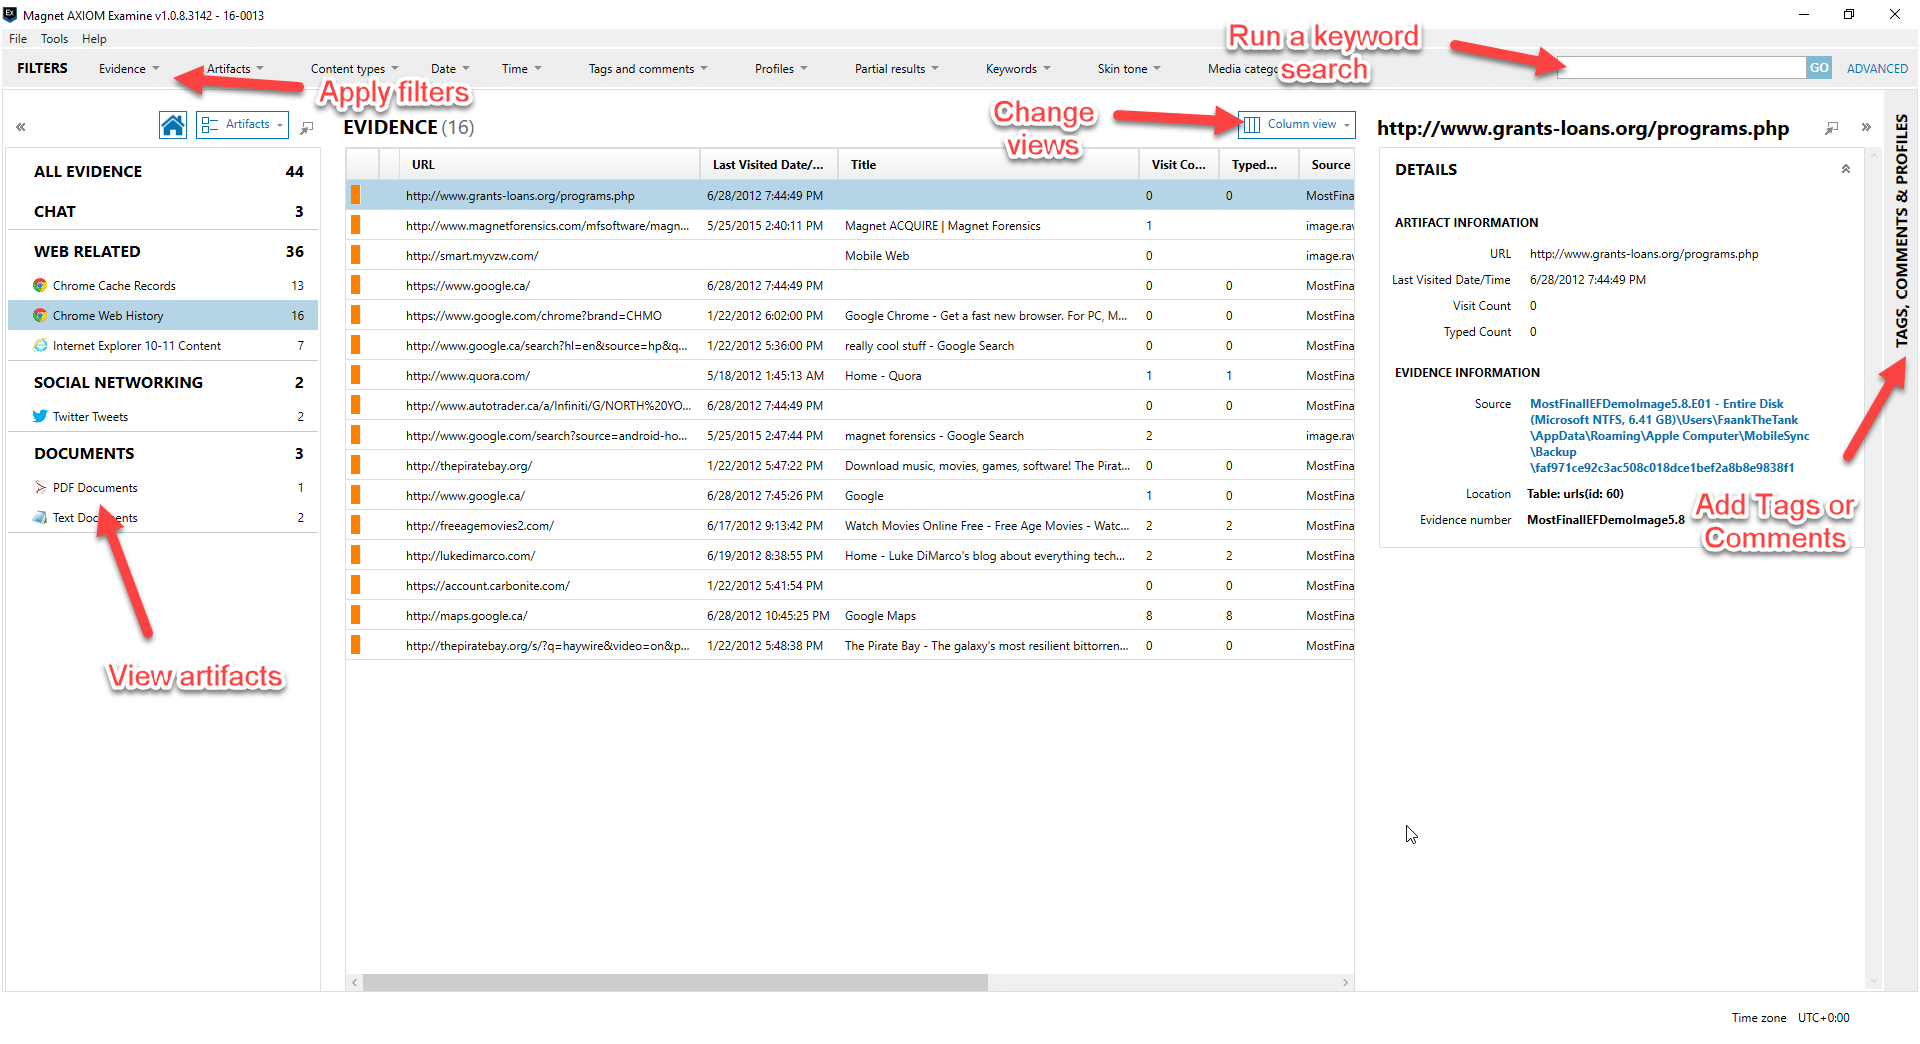Open the Time filter dropdown

coord(521,69)
